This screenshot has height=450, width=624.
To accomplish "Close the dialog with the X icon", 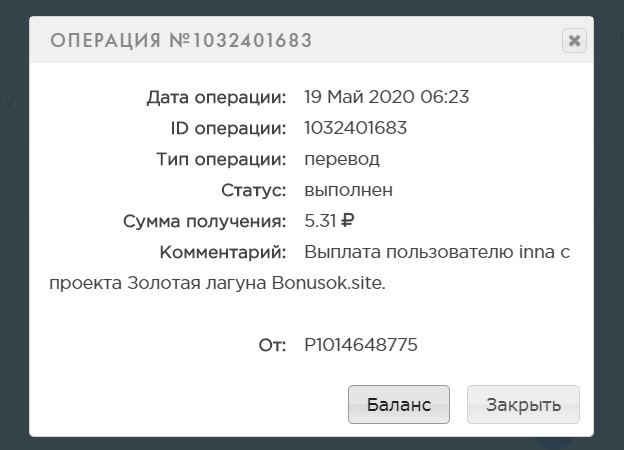I will 574,41.
